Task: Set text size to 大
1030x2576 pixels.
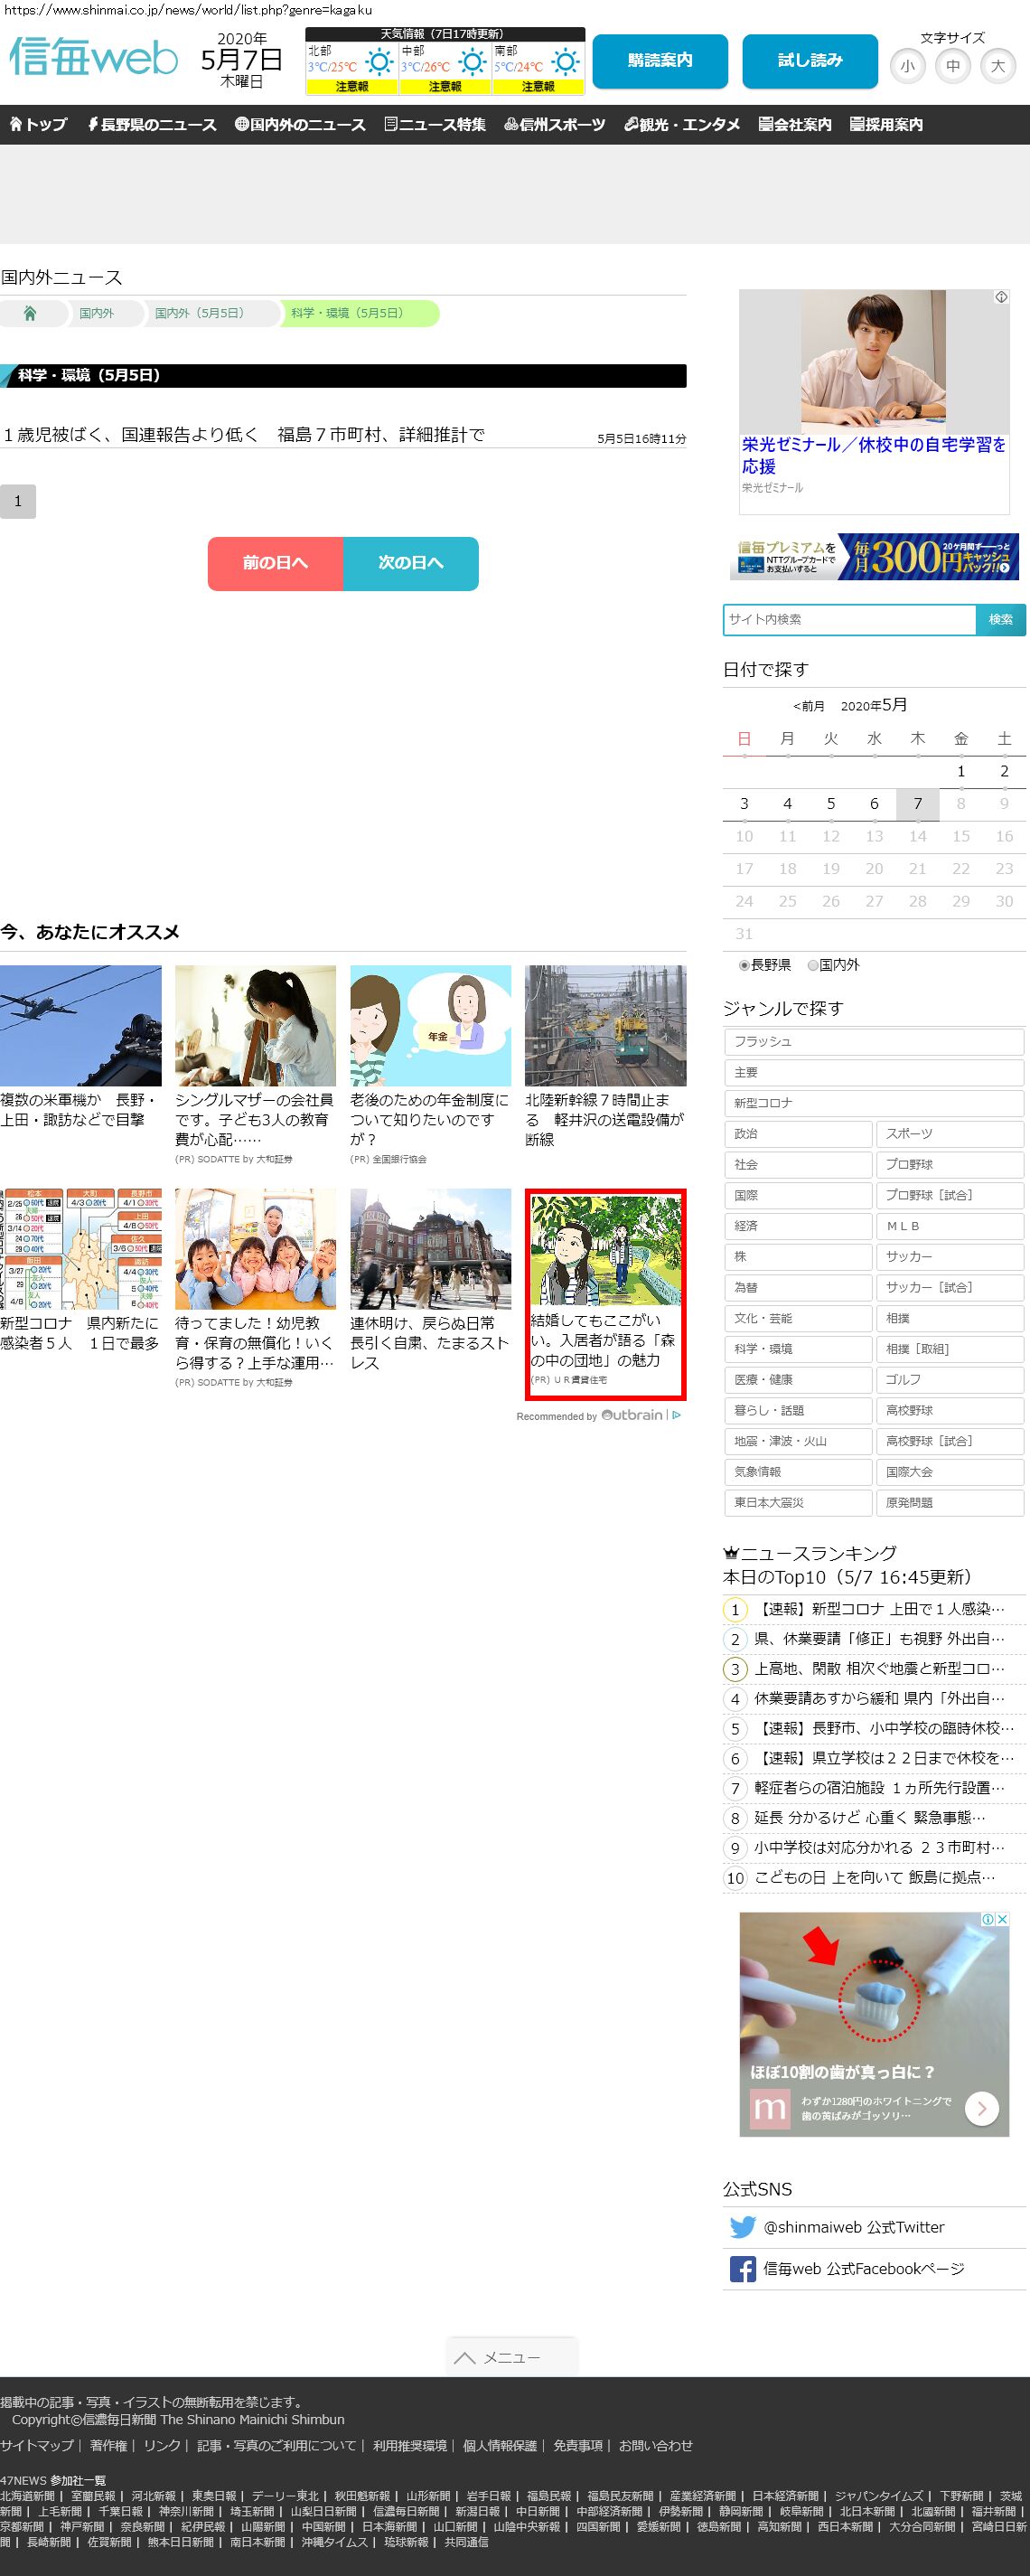Action: [997, 67]
